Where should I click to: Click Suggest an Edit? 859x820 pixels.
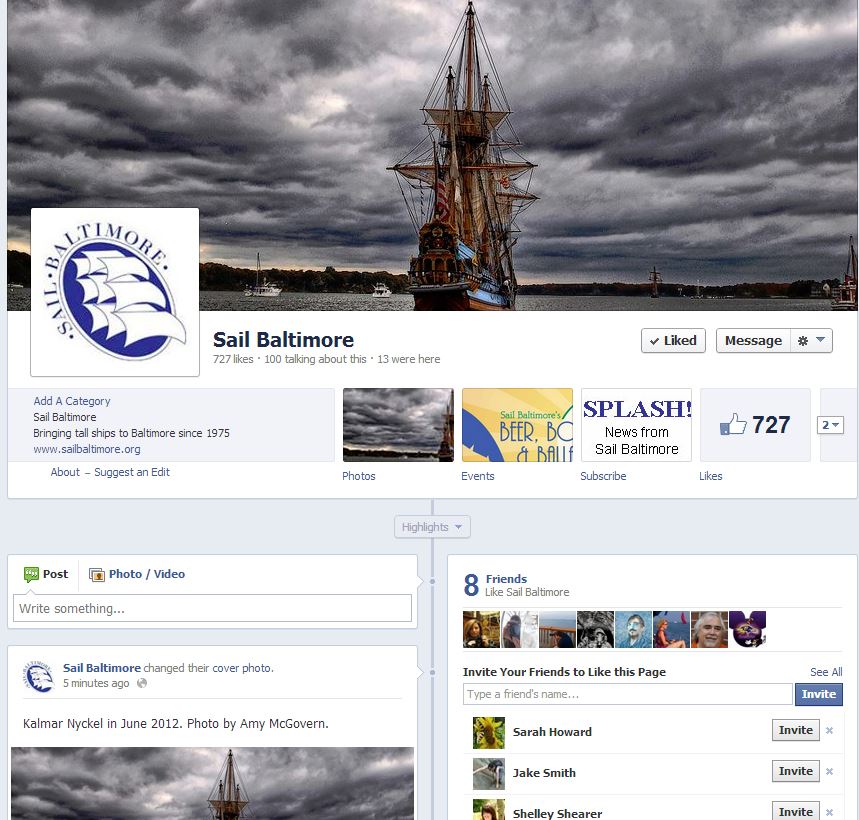tap(132, 472)
